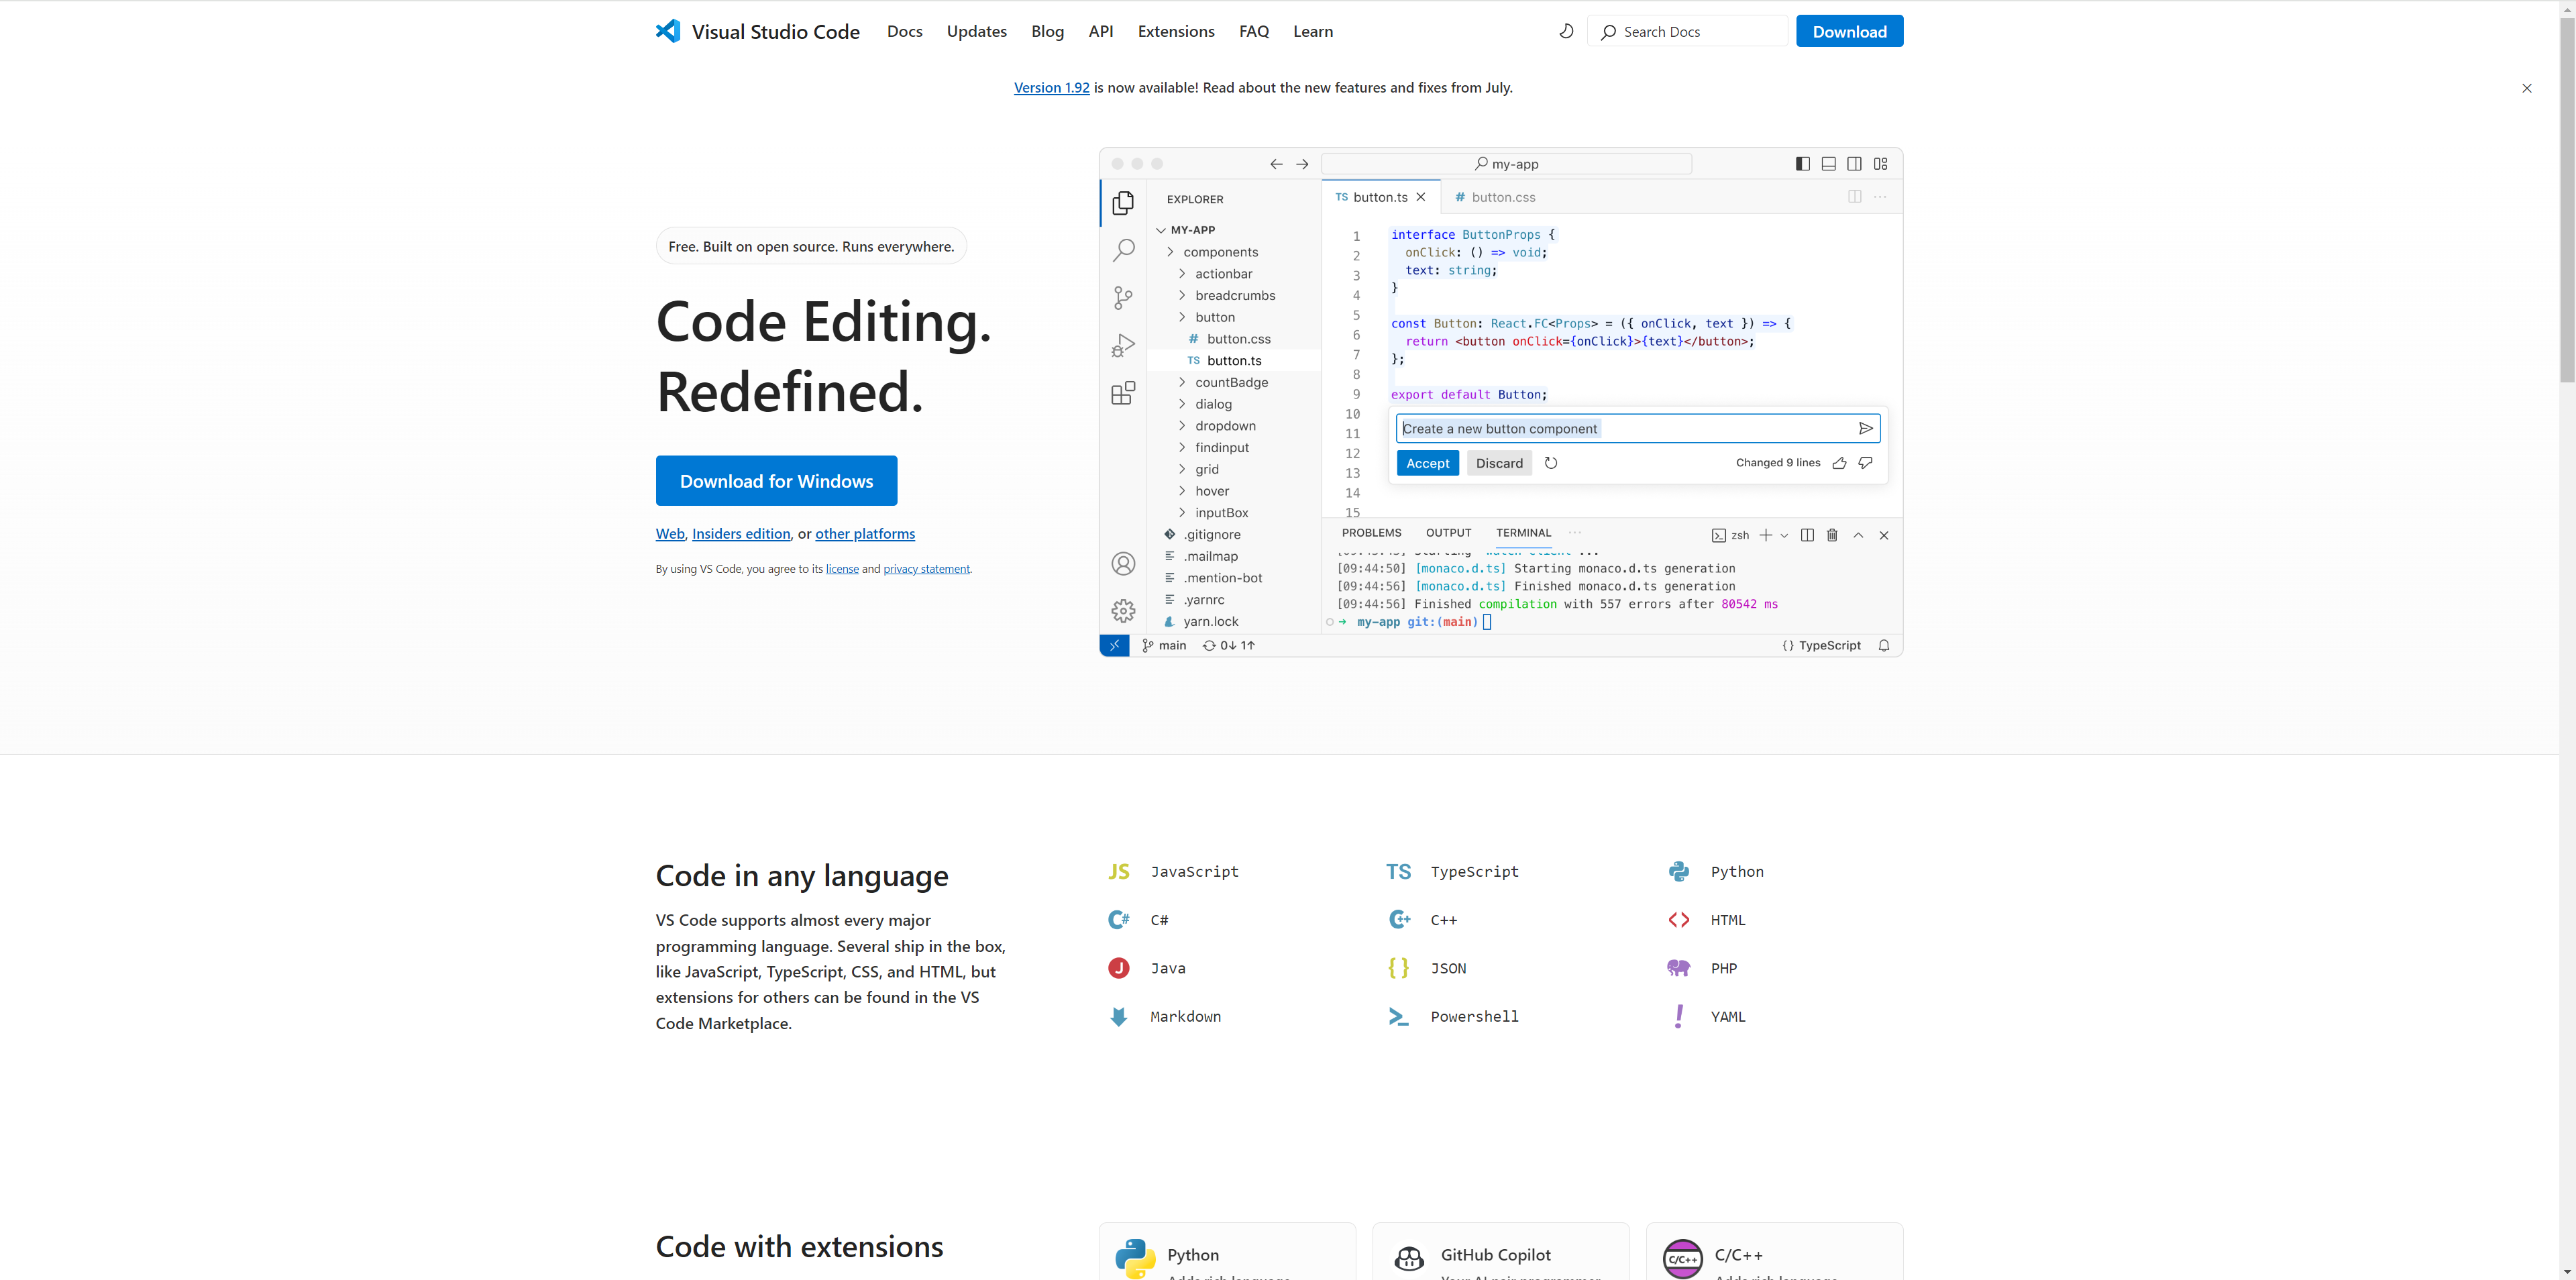Click the remote window icon in status bar
The height and width of the screenshot is (1280, 2576).
(1114, 646)
